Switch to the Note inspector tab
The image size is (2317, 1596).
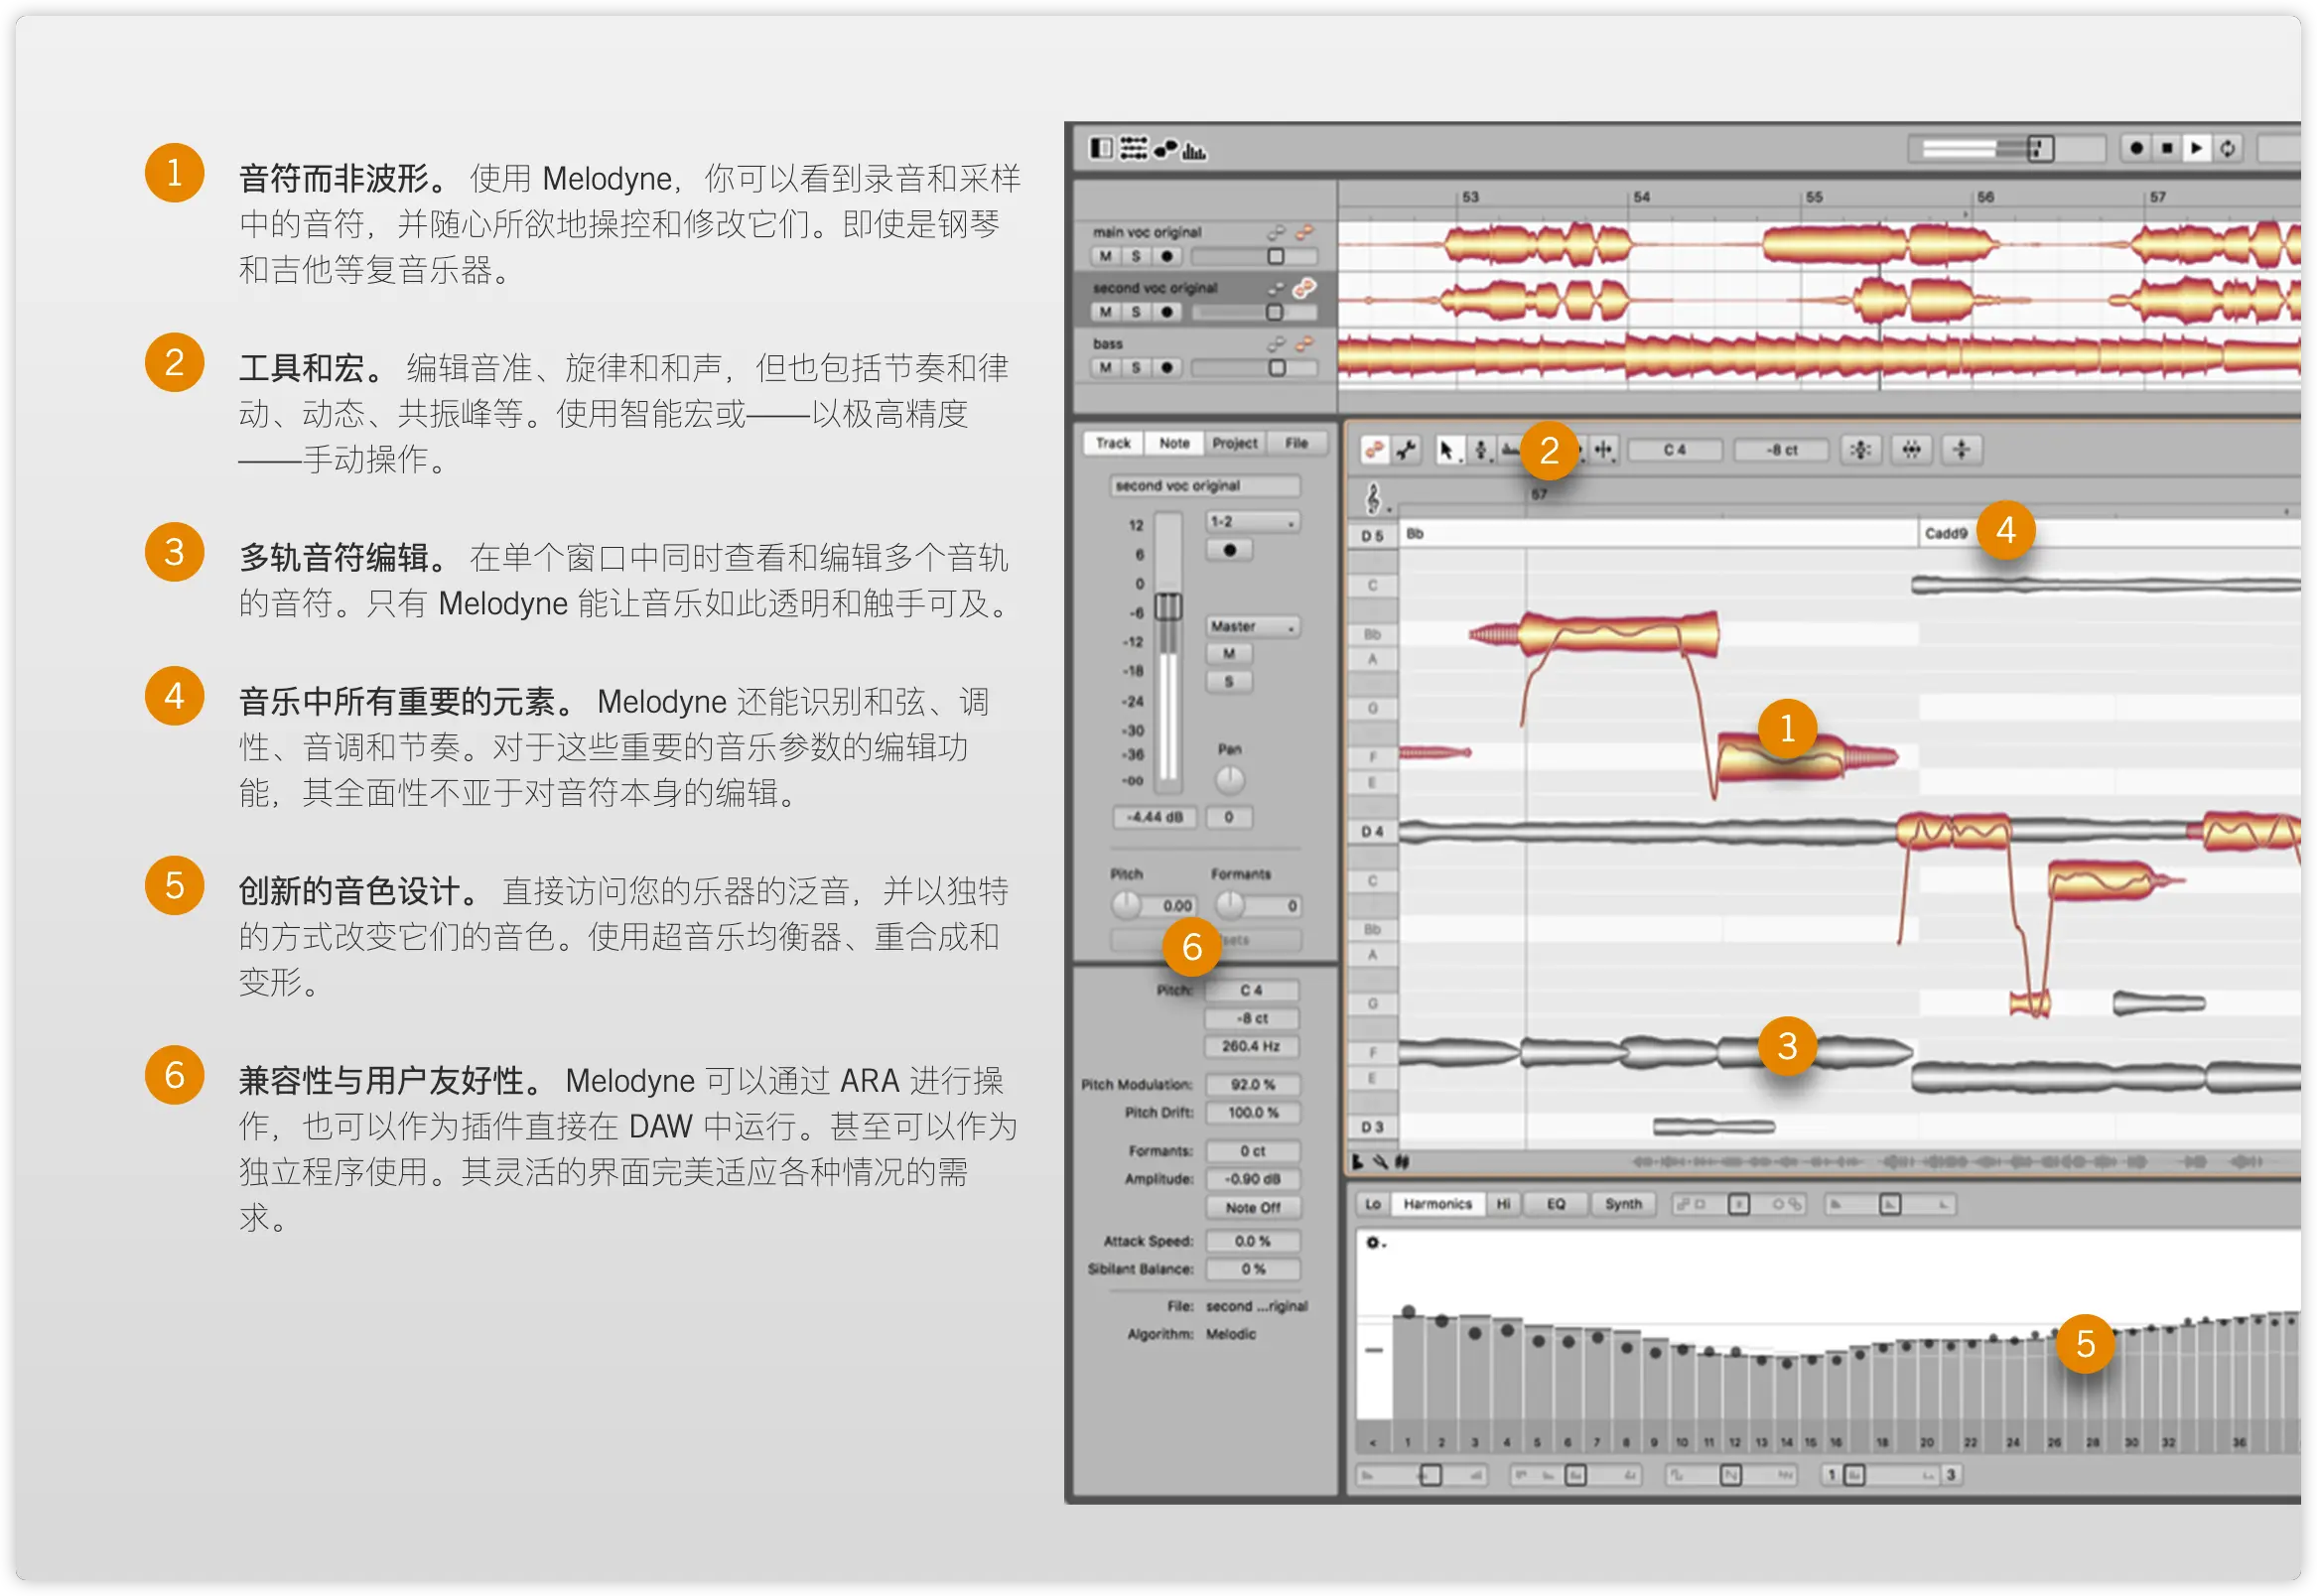click(x=1174, y=443)
